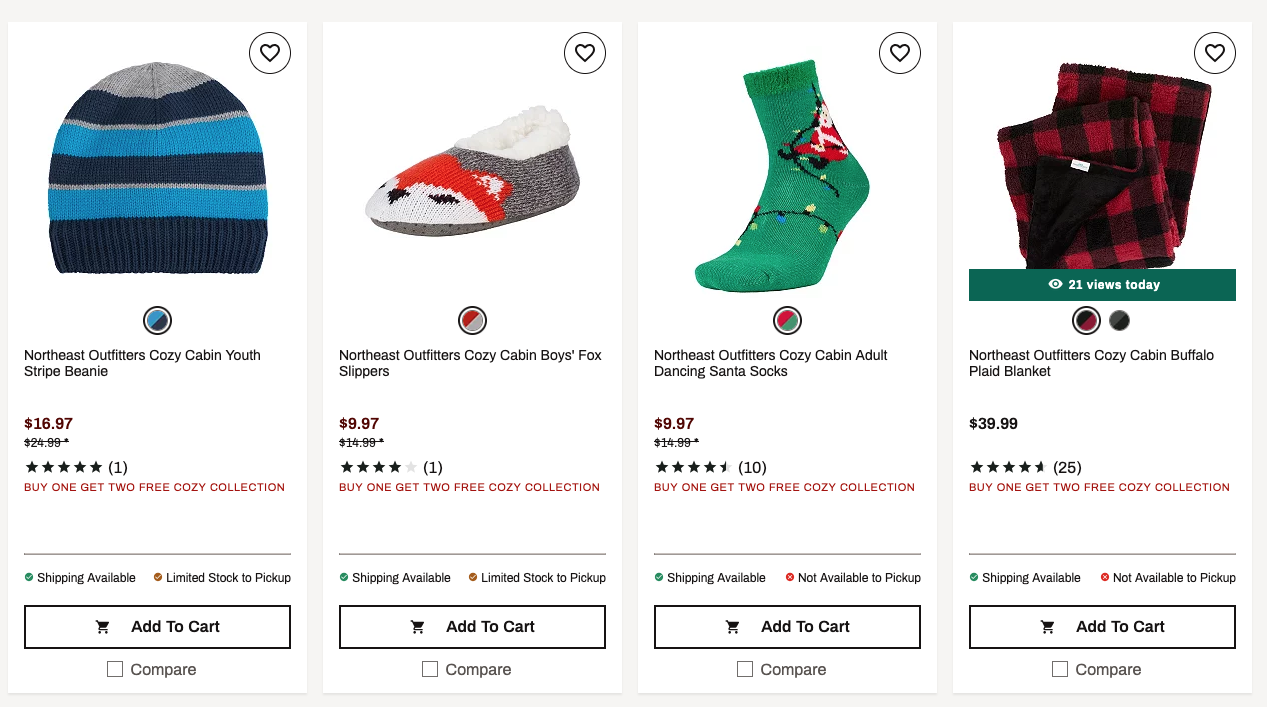
Task: Check Compare box for Youth Stripe Beanie
Action: (x=115, y=669)
